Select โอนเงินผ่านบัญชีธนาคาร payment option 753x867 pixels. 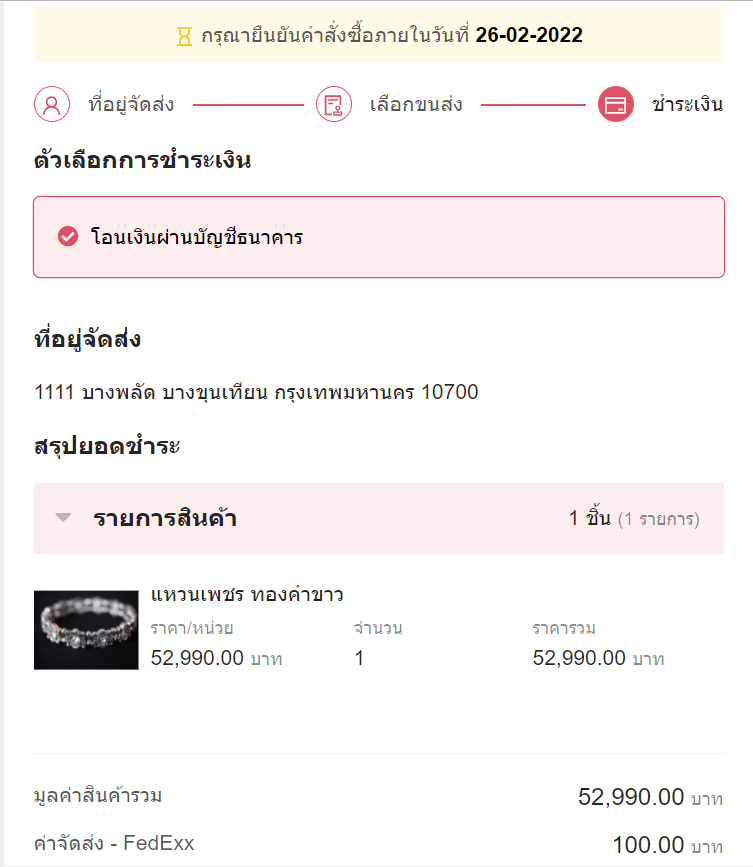pyautogui.click(x=379, y=237)
